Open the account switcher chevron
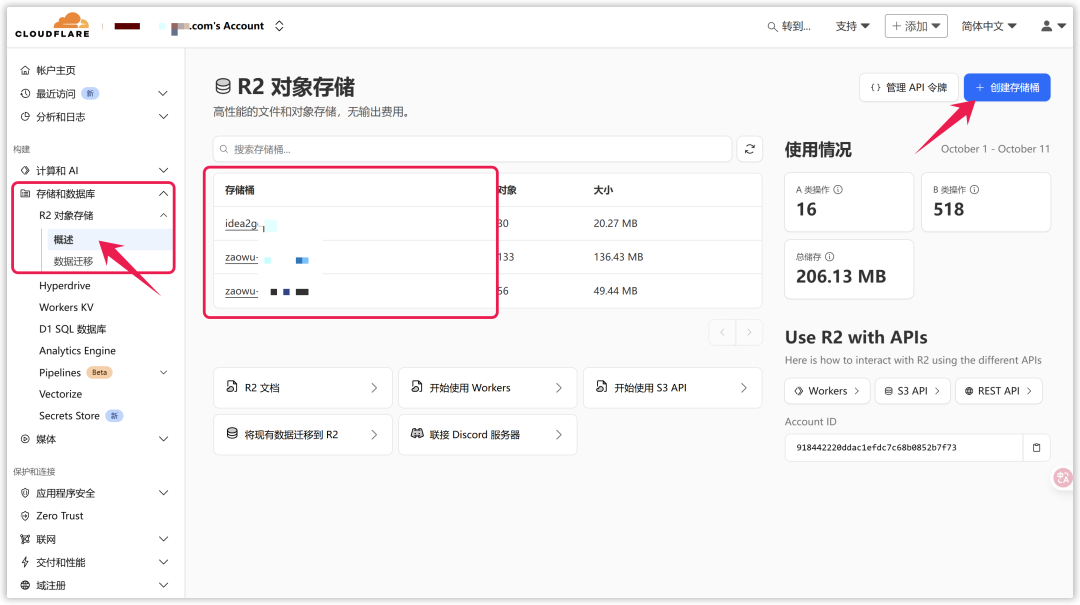 (279, 26)
